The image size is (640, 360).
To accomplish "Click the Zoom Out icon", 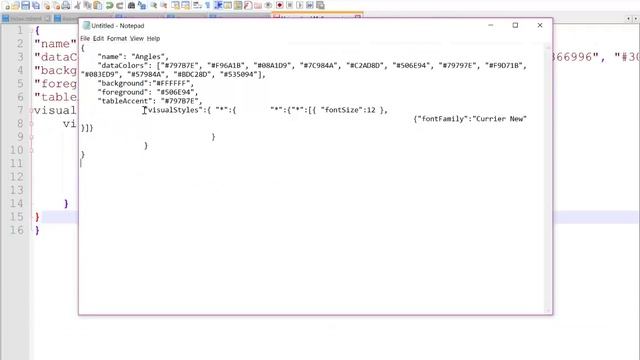I will (164, 5).
